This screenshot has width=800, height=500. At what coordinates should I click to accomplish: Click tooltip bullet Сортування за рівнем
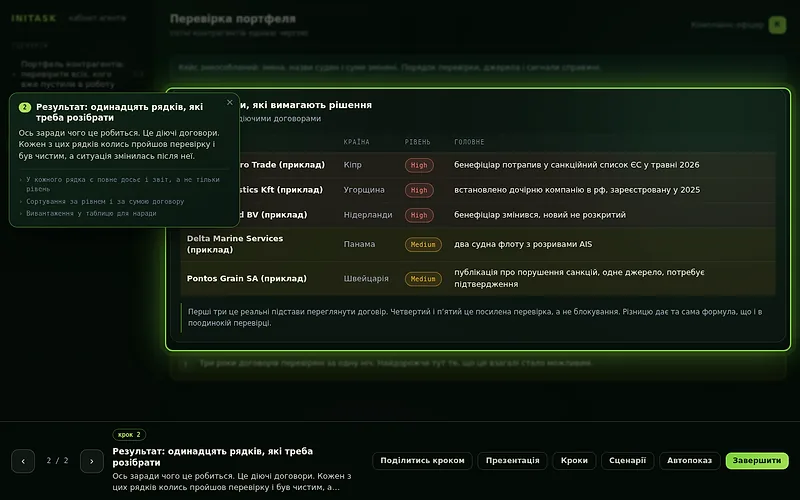tap(105, 202)
